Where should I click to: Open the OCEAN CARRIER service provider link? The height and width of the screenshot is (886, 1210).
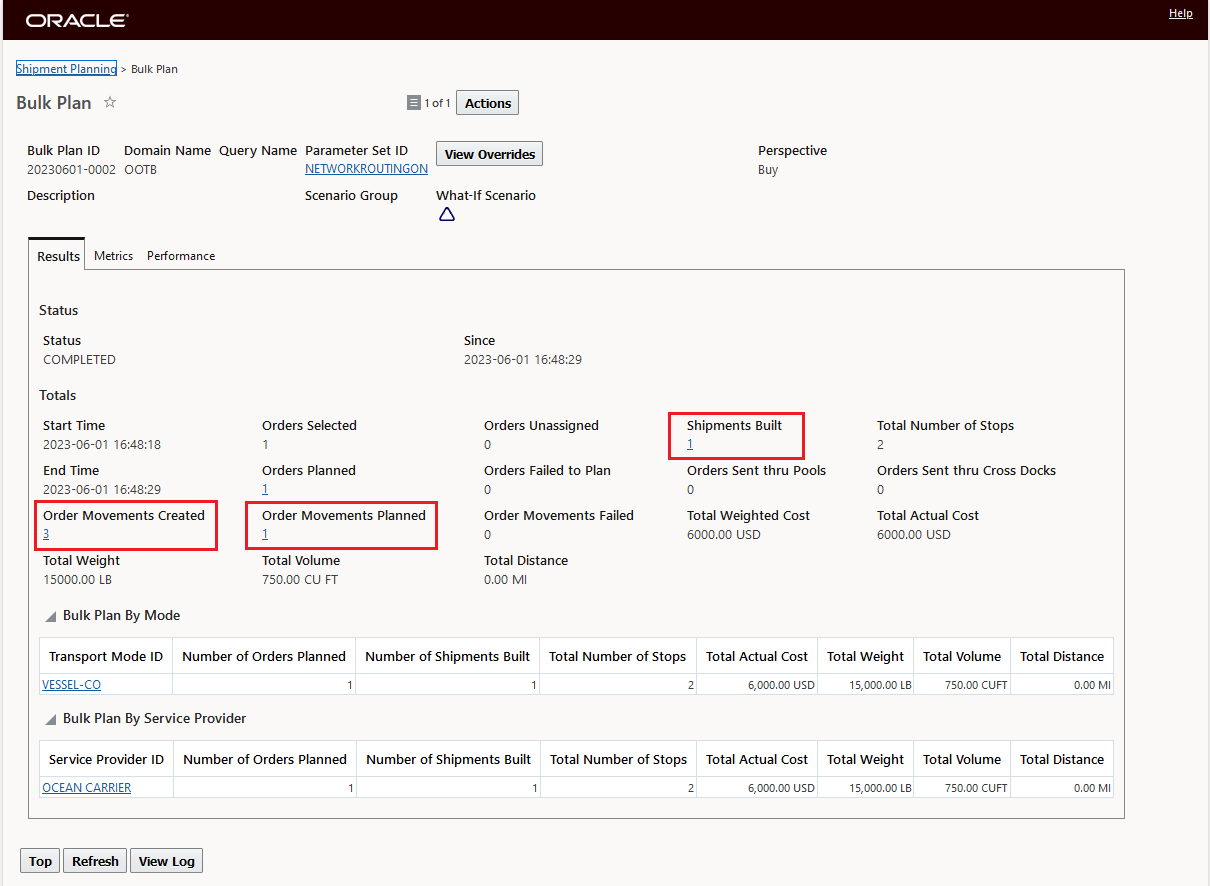(x=86, y=788)
